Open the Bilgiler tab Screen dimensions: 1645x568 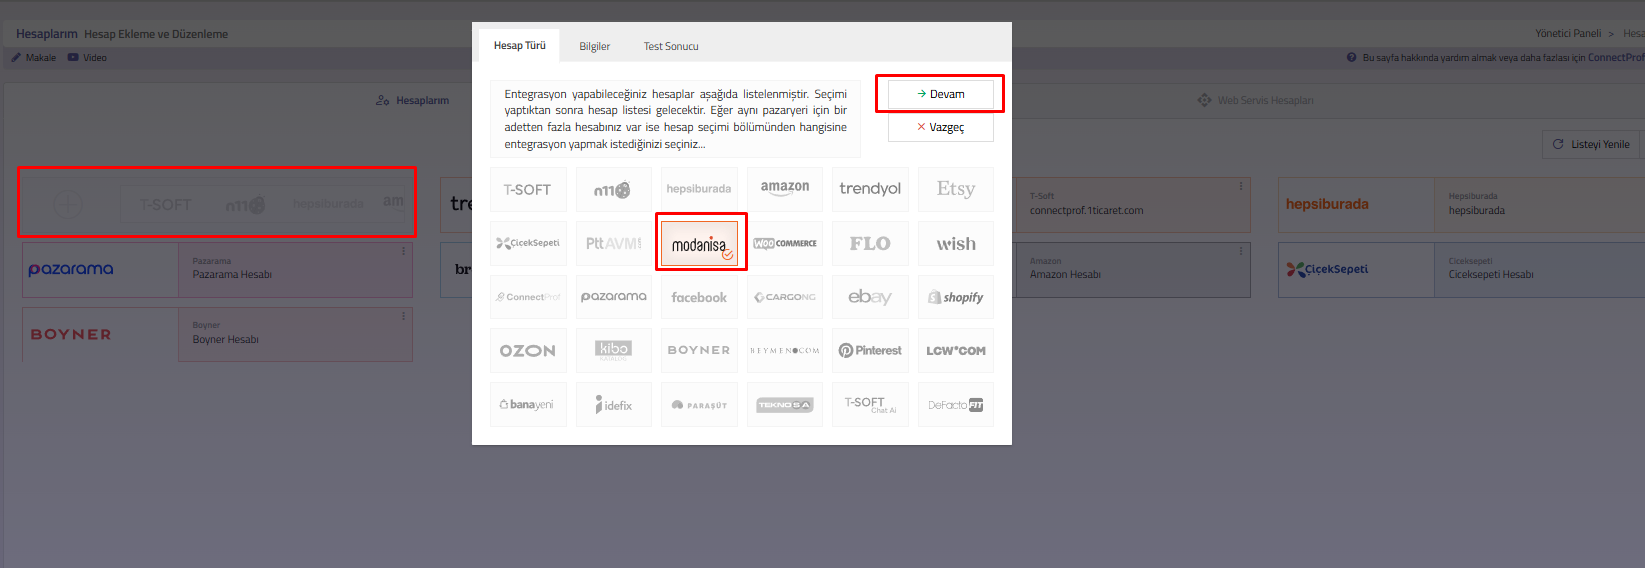click(595, 46)
